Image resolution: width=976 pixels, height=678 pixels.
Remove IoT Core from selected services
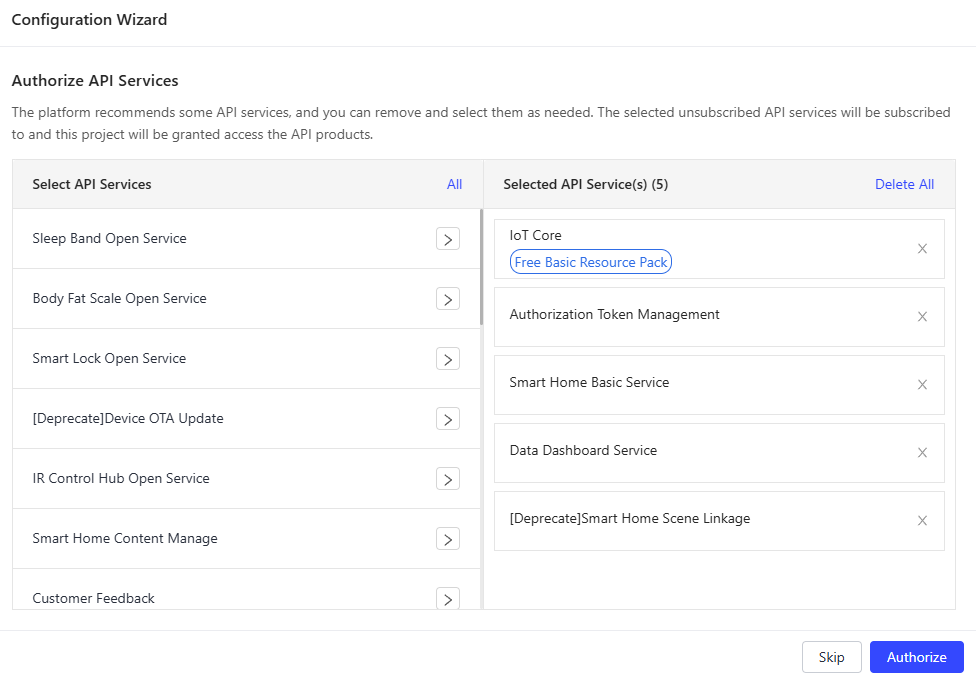pyautogui.click(x=922, y=249)
